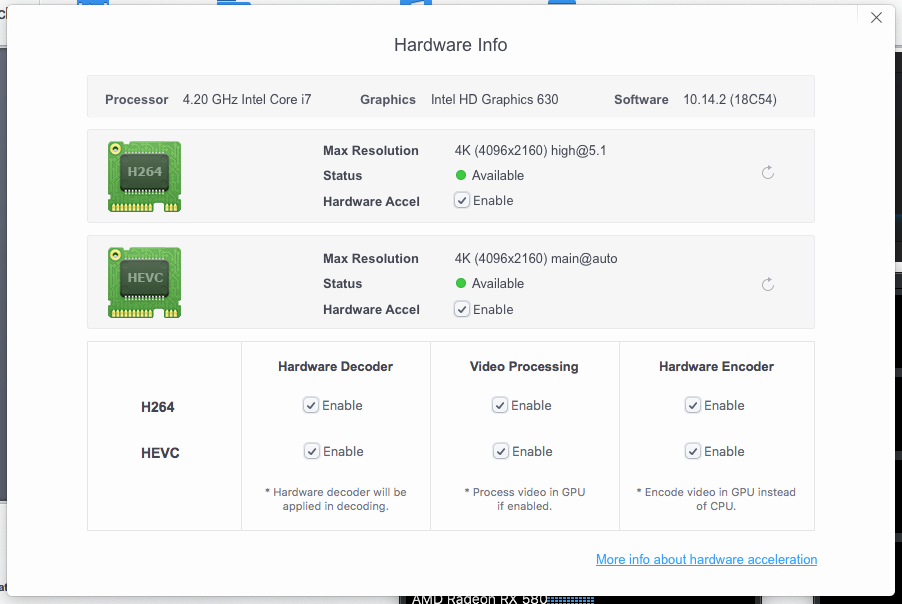The height and width of the screenshot is (604, 902).
Task: Click the Hardware Encoder column header
Action: (x=716, y=366)
